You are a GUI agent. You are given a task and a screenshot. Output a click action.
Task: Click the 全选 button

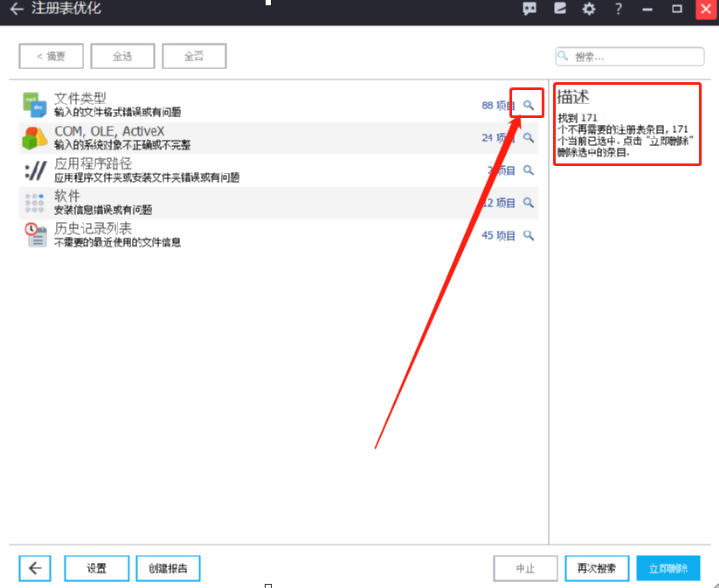click(122, 56)
